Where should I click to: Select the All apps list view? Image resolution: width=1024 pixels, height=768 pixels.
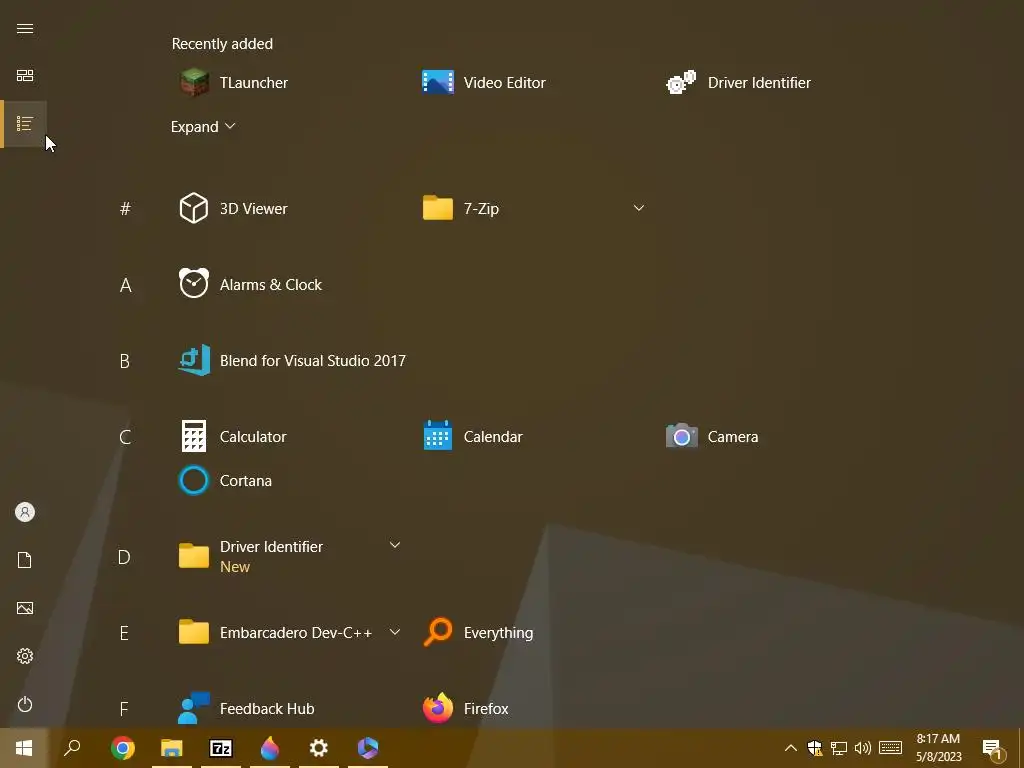coord(25,123)
